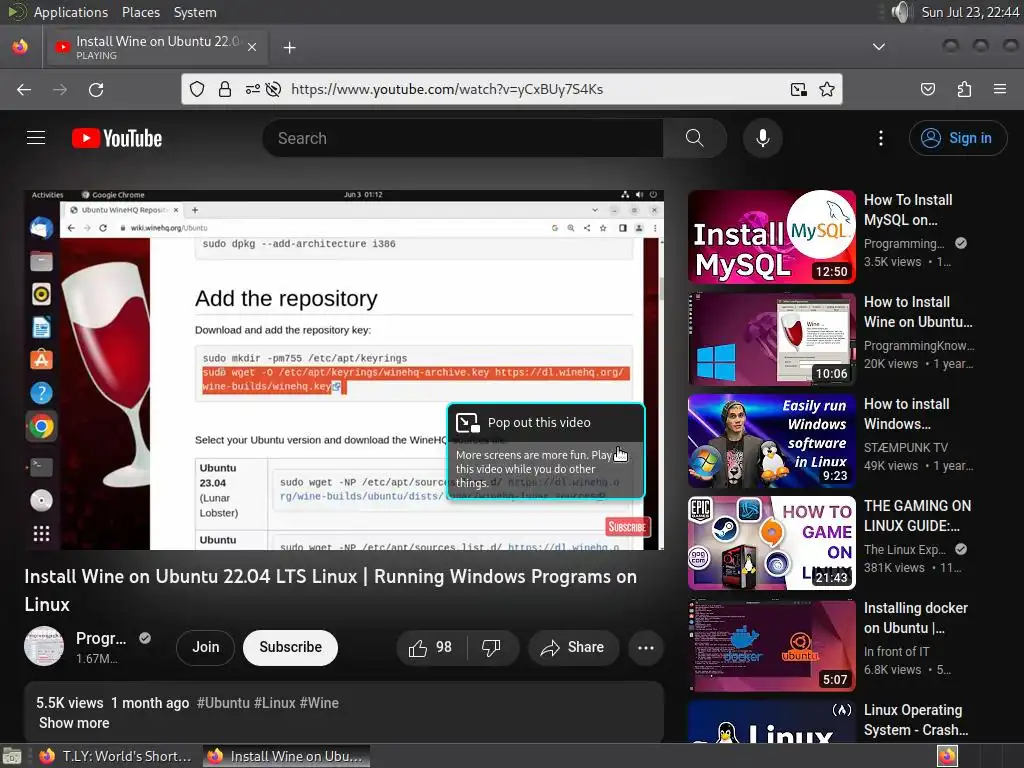Screen dimensions: 1024x768
Task: Open the How to Game on Linux thumbnail
Action: click(771, 543)
